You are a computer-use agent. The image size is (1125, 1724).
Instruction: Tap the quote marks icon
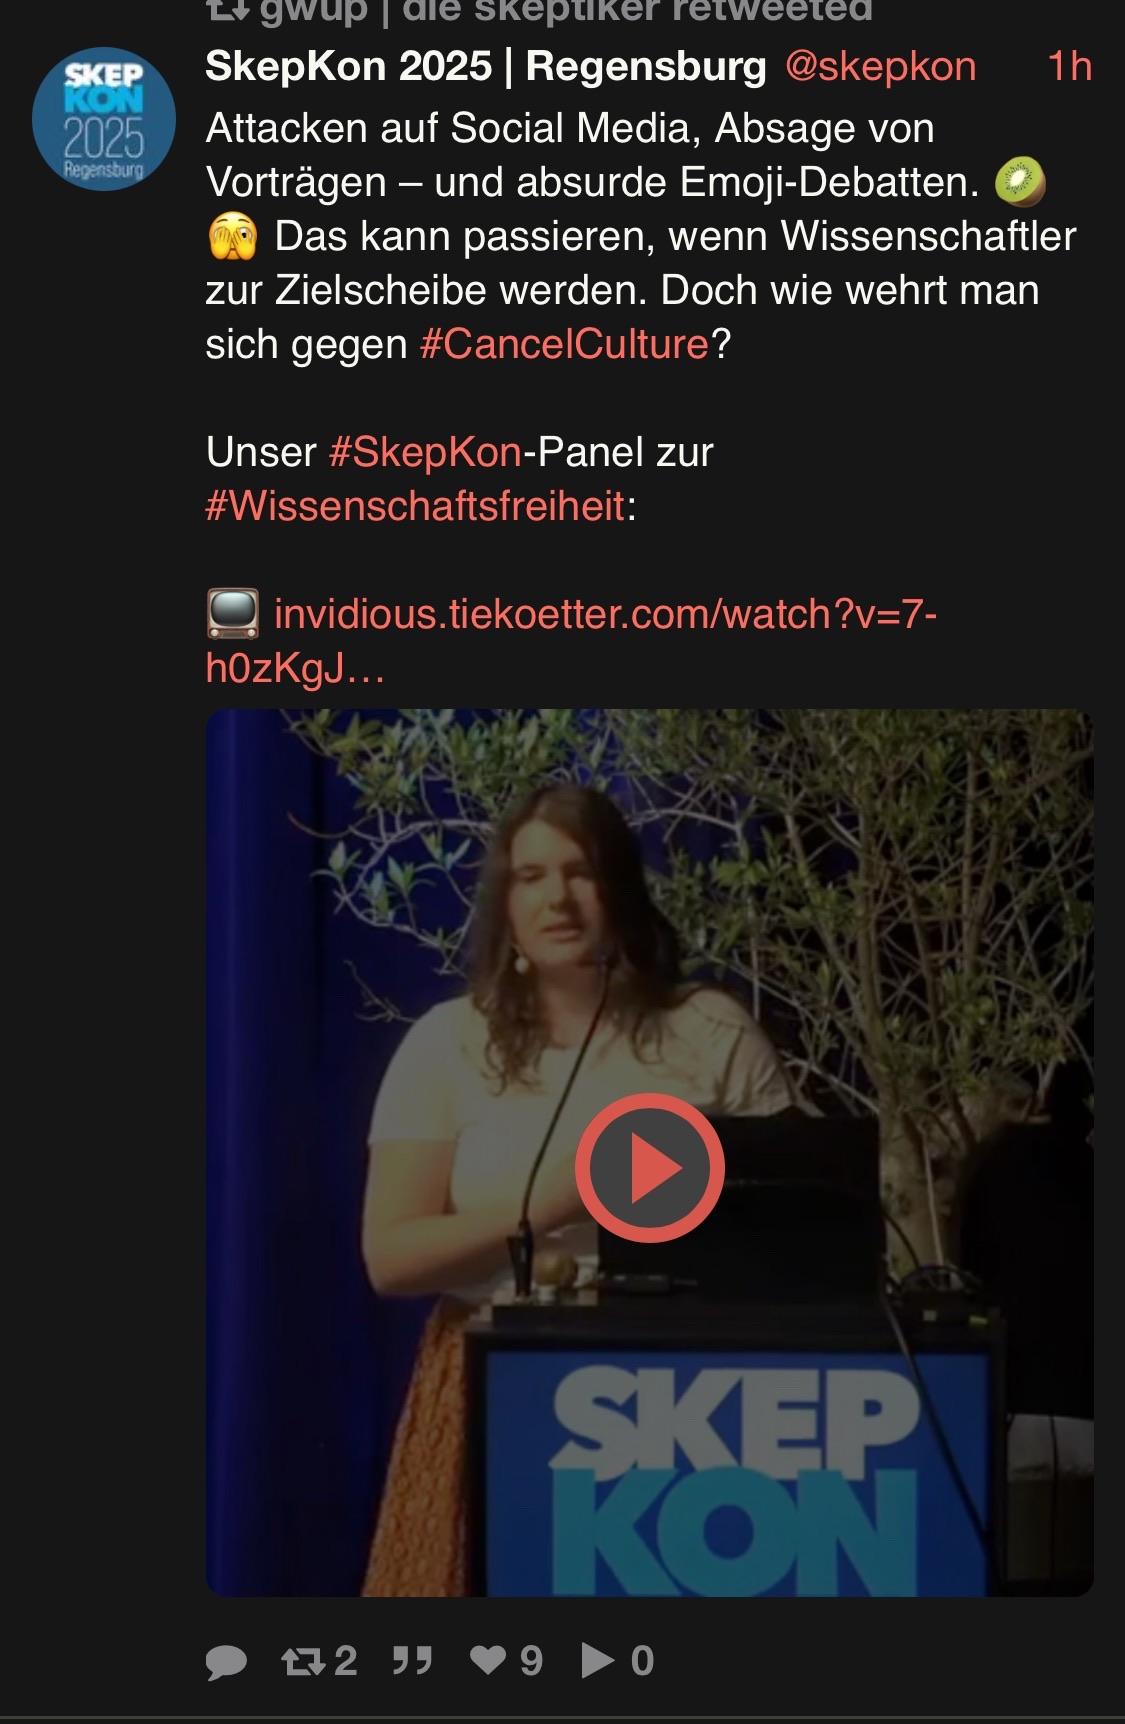412,1661
